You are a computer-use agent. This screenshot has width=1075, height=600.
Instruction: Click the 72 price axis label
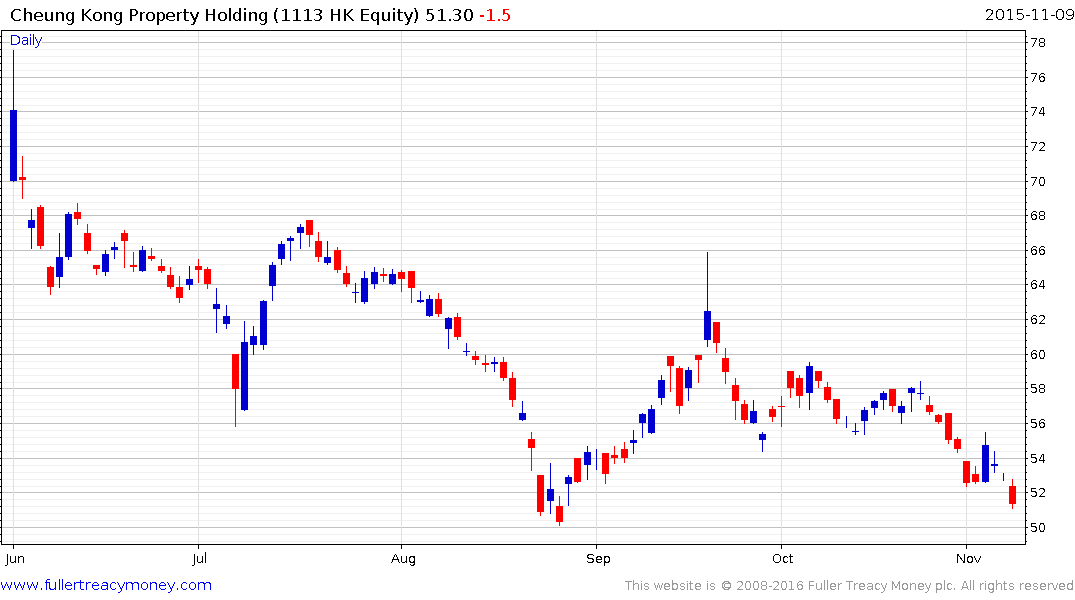[x=1037, y=147]
